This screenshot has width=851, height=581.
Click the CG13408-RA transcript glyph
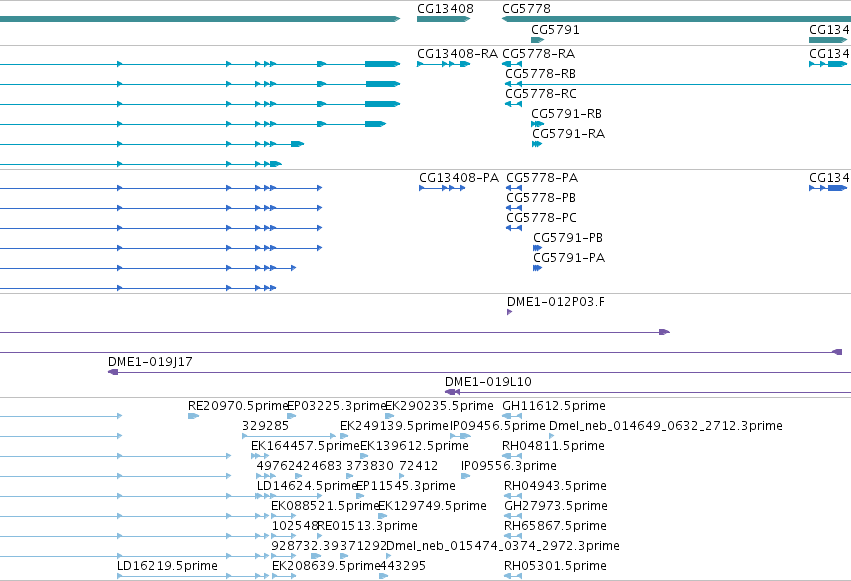(443, 64)
